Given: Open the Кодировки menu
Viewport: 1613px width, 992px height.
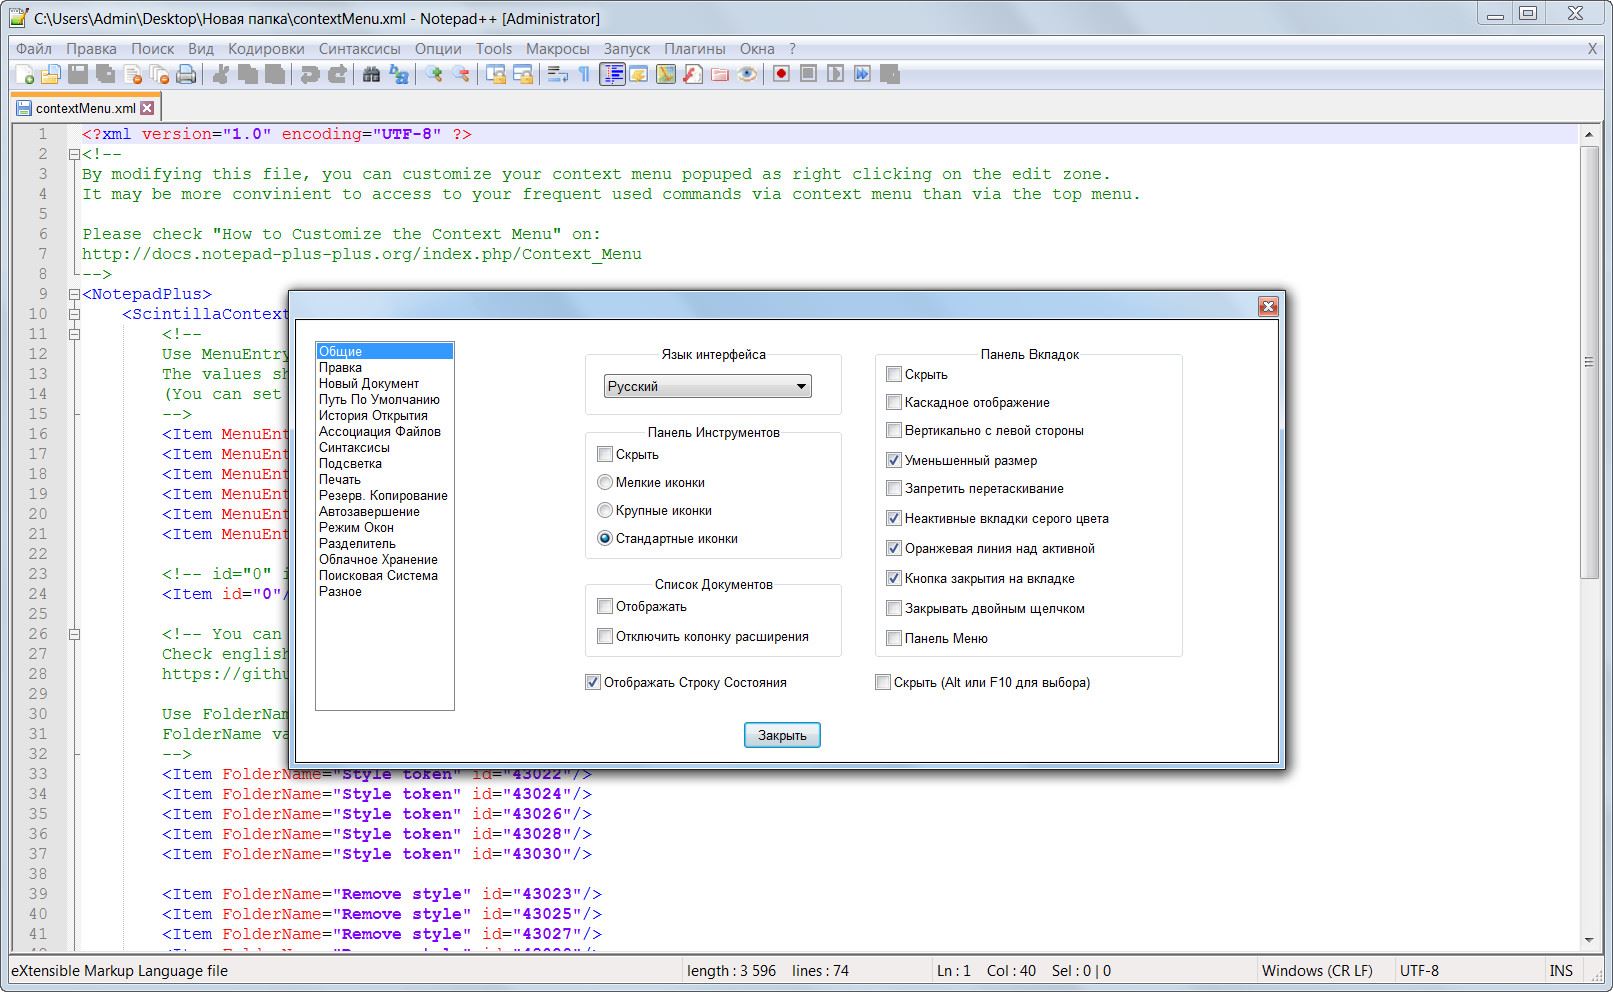Looking at the screenshot, I should point(266,48).
